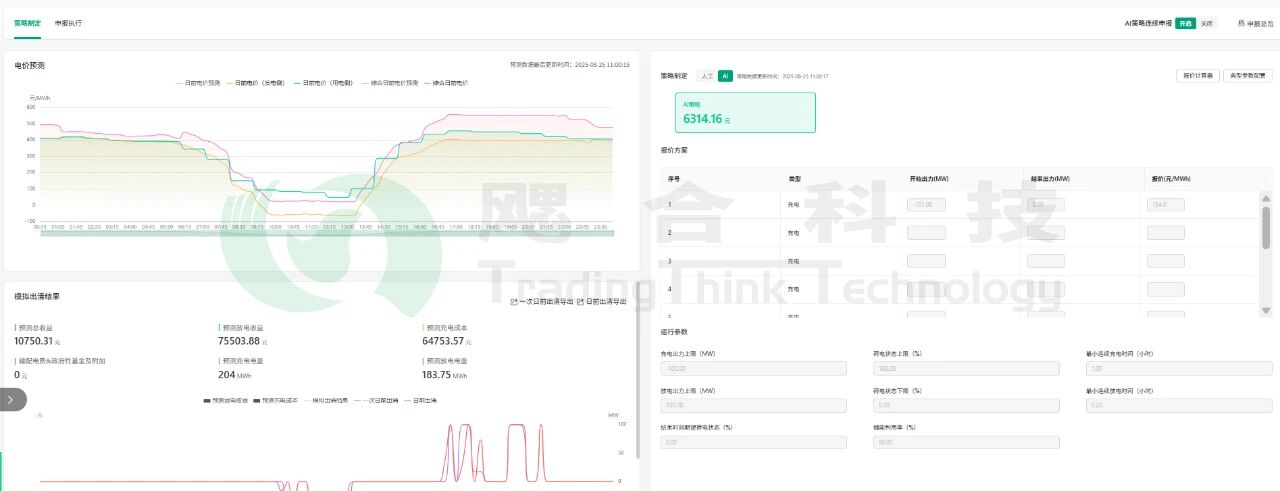The height and width of the screenshot is (491, 1280).
Task: Toggle 预测放电收益 legend in clearing chart
Action: tap(226, 400)
